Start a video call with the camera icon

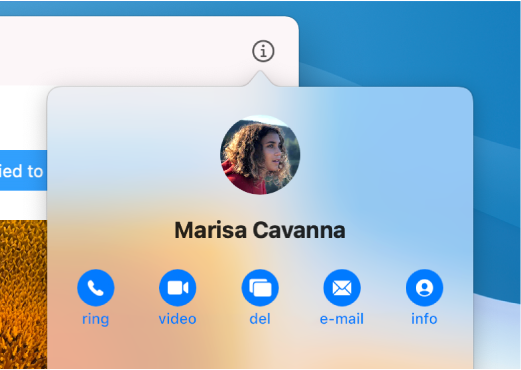178,288
